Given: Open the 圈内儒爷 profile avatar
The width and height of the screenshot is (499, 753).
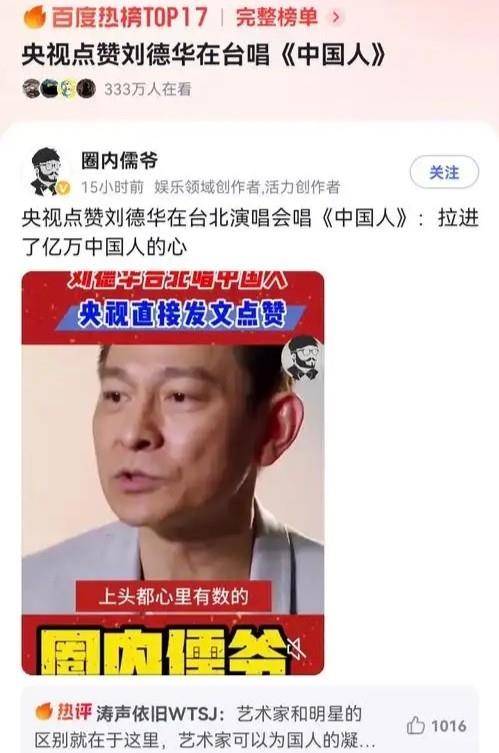Looking at the screenshot, I should pos(48,171).
